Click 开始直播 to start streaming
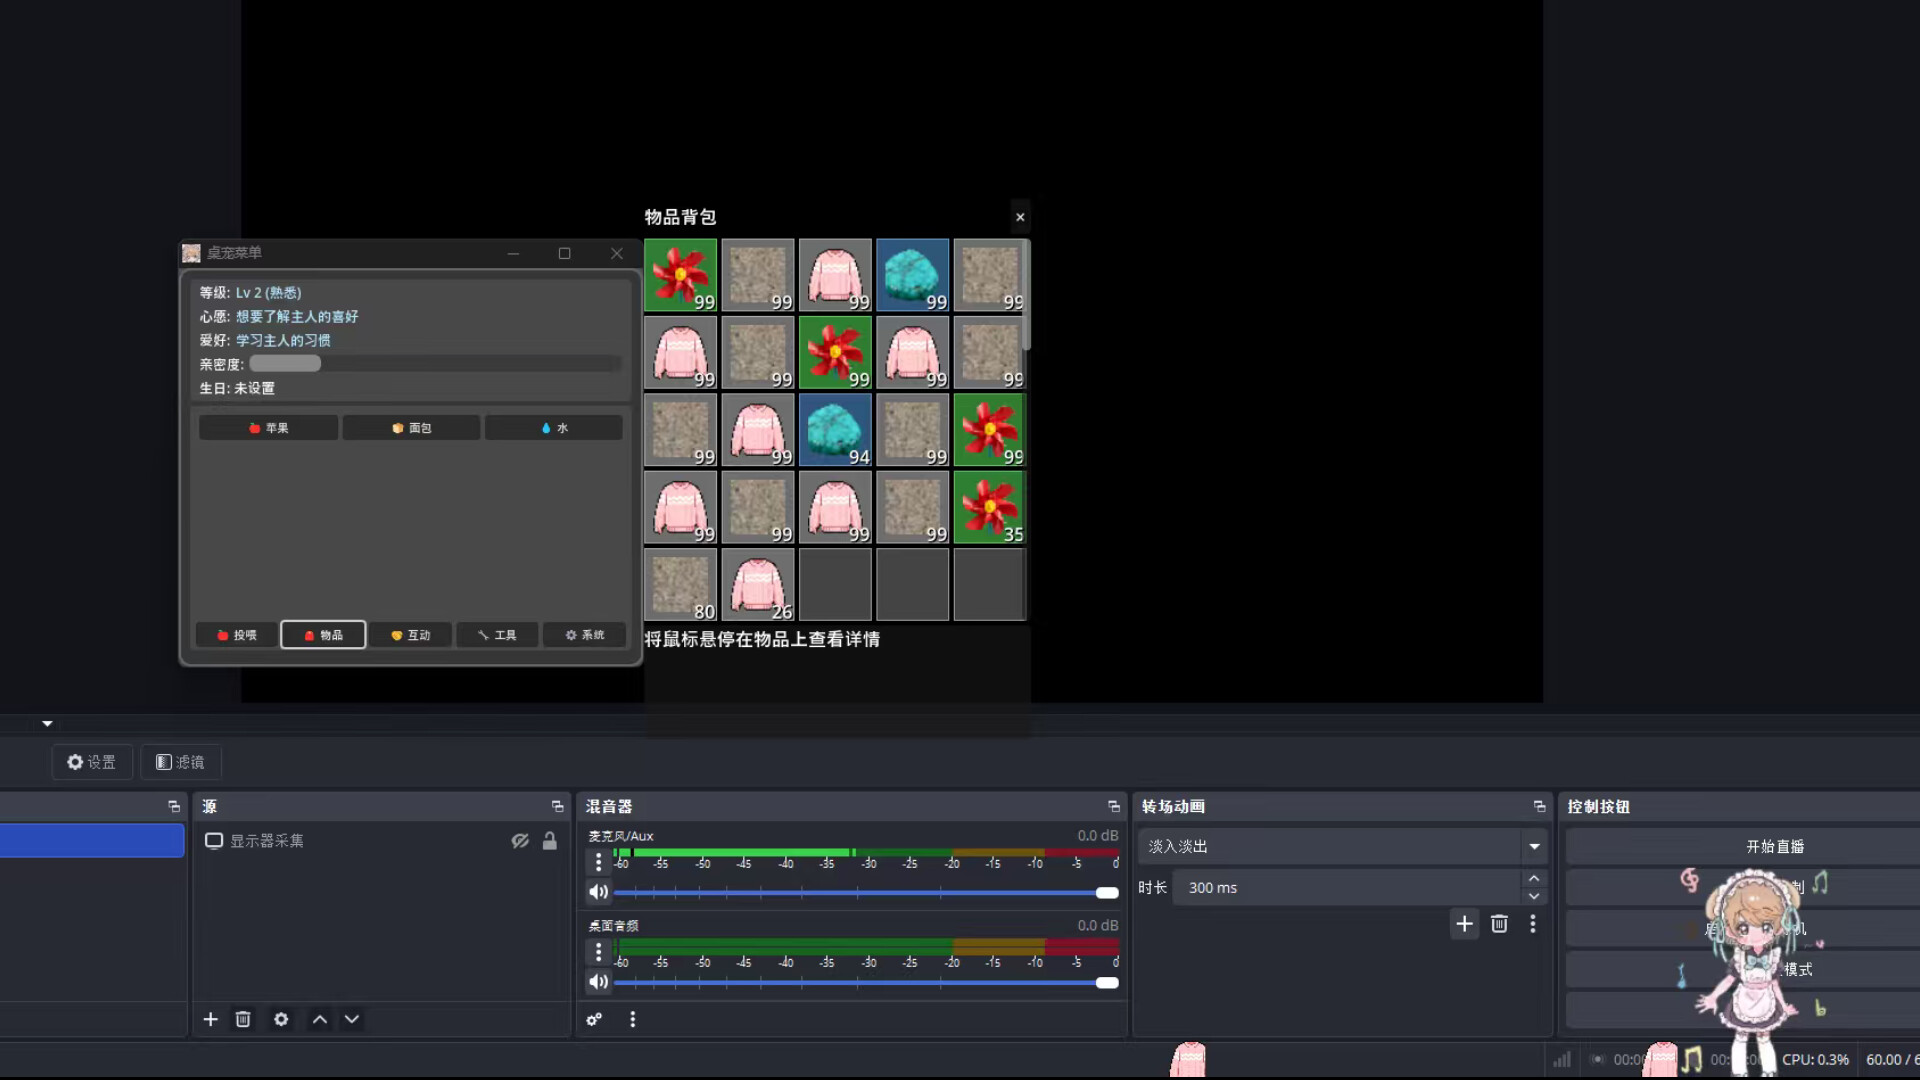 [1775, 845]
